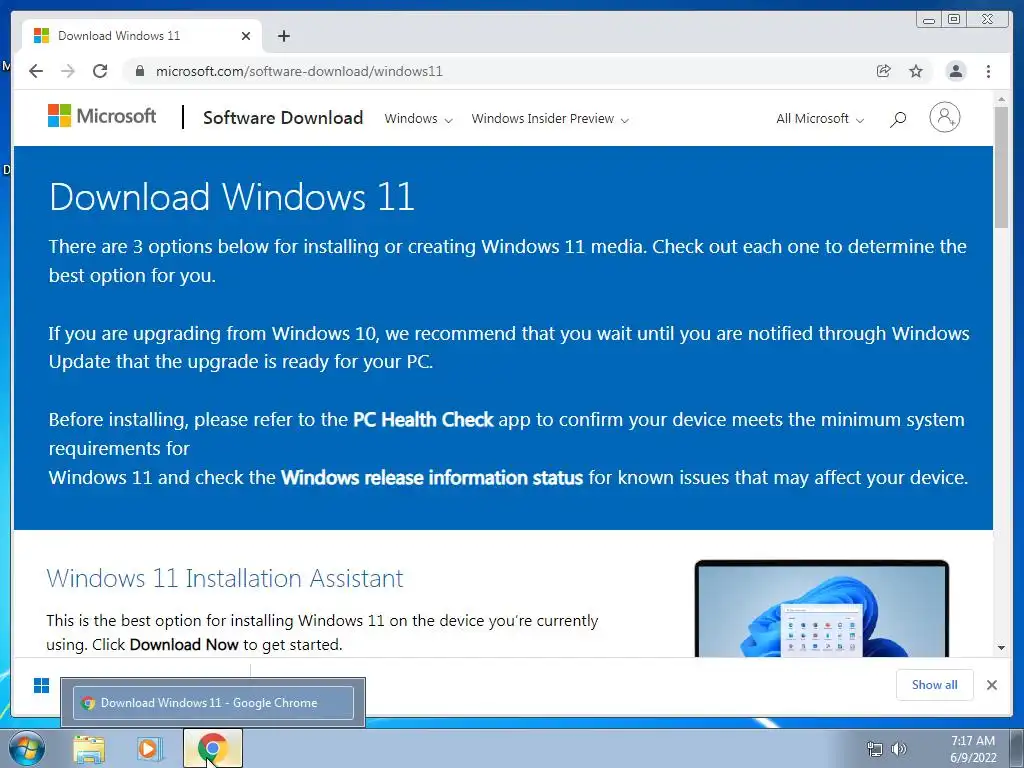The width and height of the screenshot is (1024, 768).
Task: Click the taskbar clock showing 7:17 AM
Action: [973, 749]
